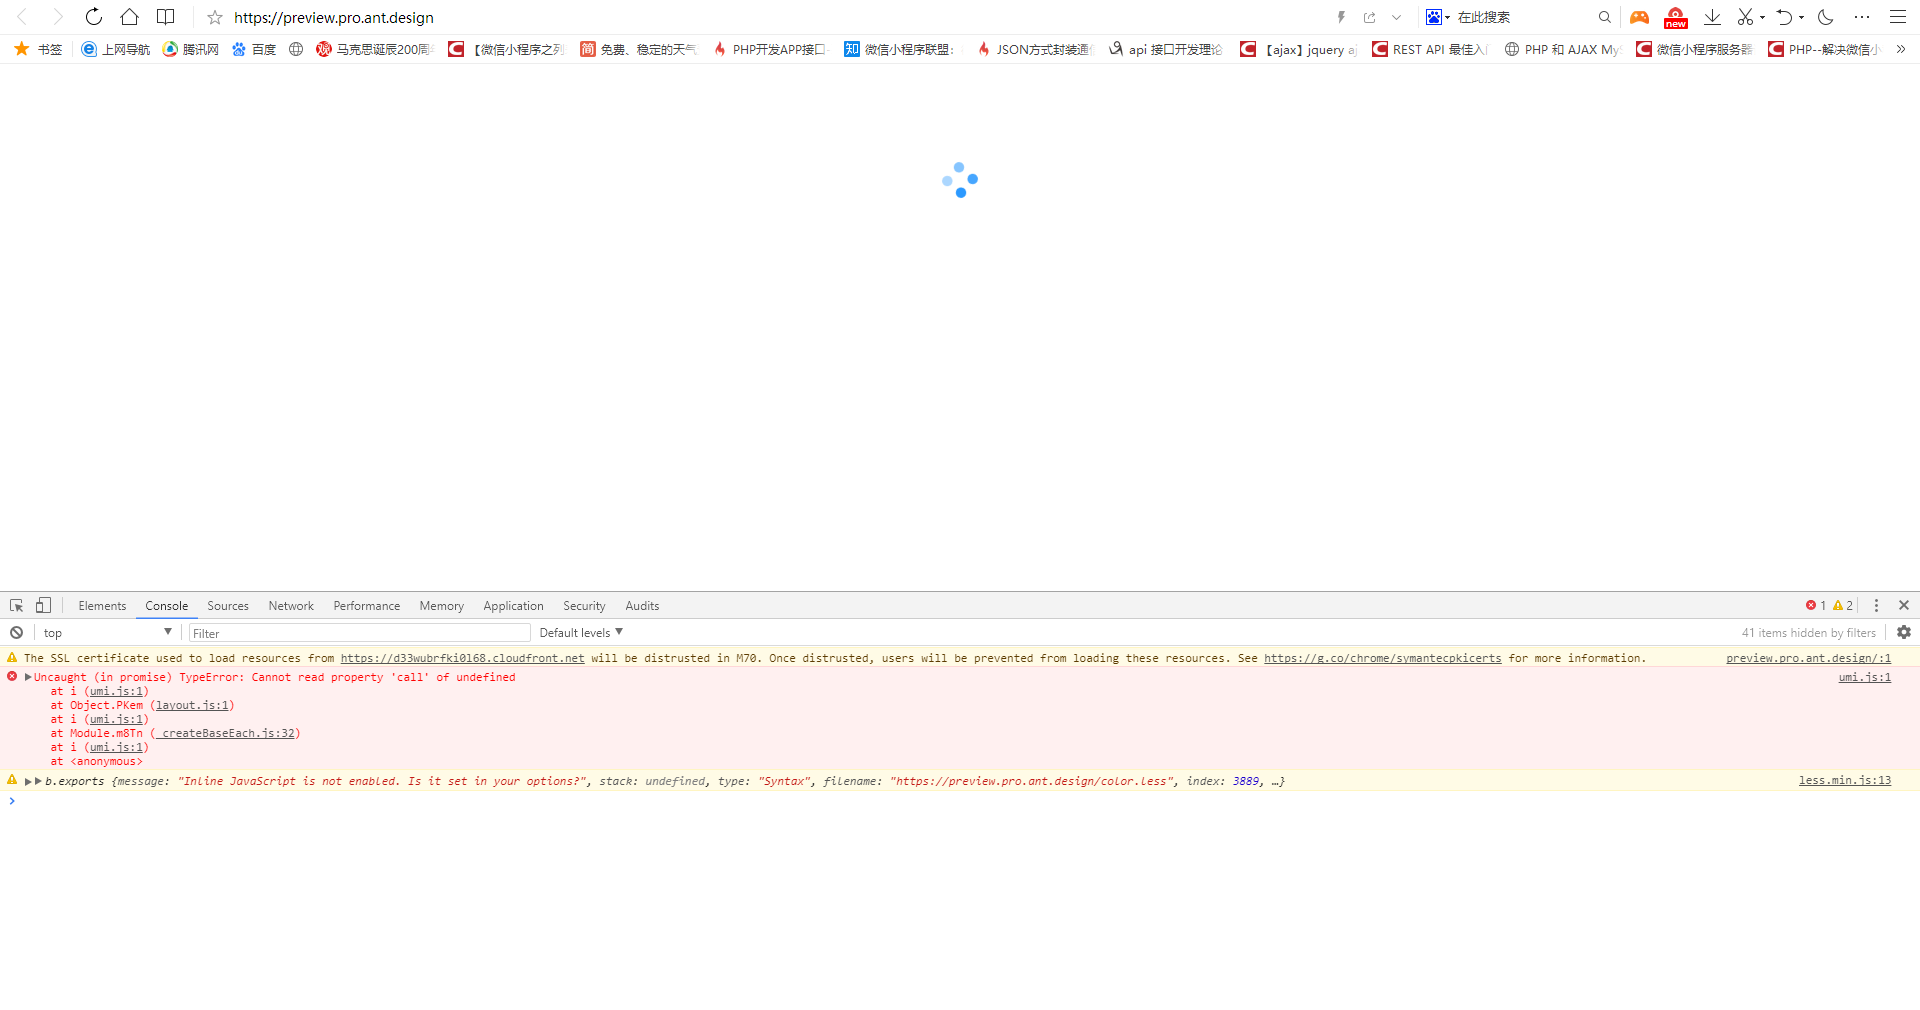Viewport: 1920px width, 1010px height.
Task: Open the Application tab
Action: pos(513,606)
